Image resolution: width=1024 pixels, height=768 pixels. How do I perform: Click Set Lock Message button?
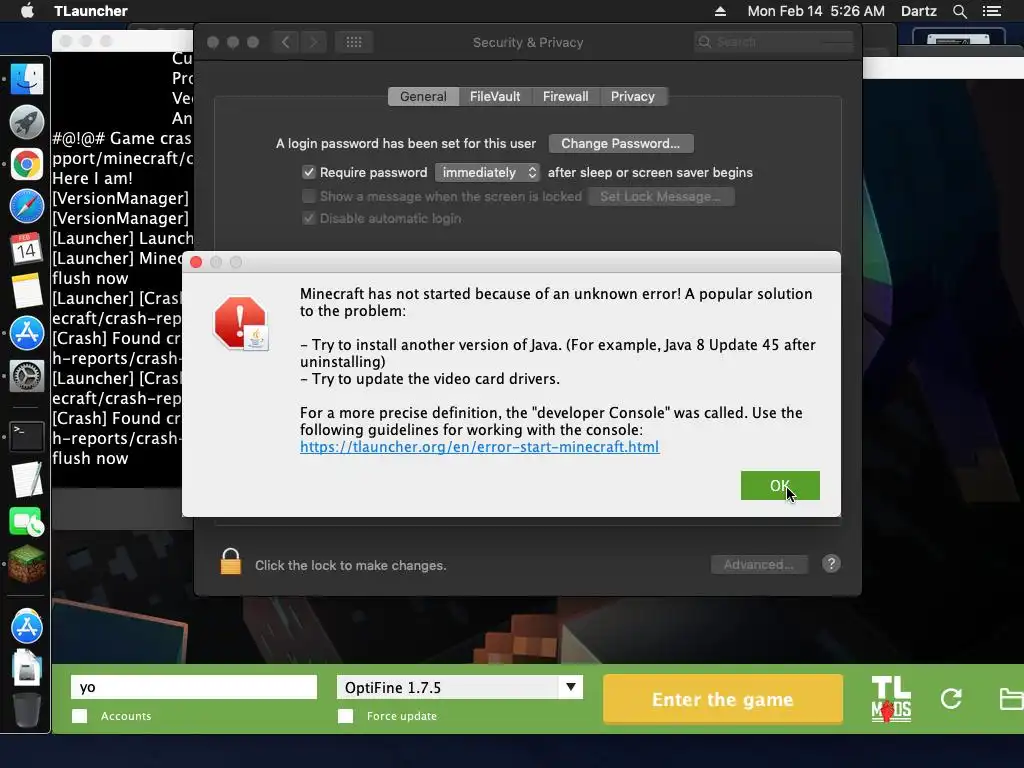click(661, 197)
